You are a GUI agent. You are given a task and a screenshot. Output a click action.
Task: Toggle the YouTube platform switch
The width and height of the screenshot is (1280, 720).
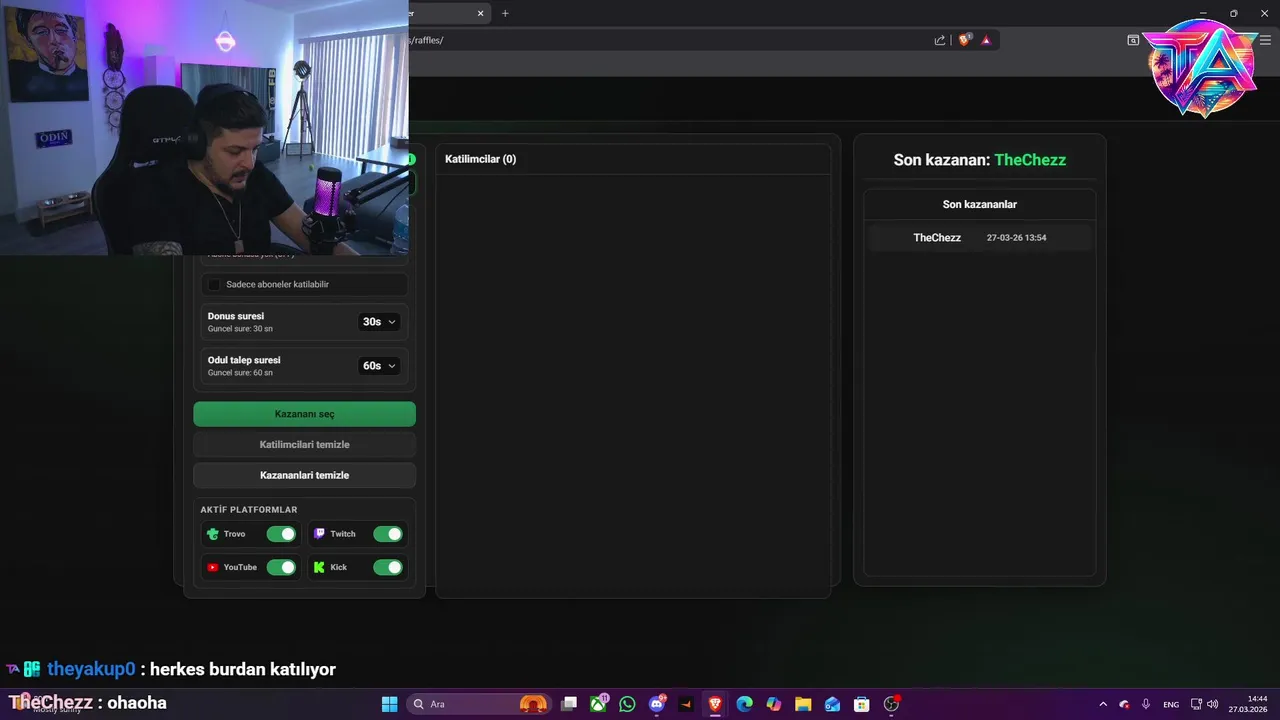tap(281, 567)
